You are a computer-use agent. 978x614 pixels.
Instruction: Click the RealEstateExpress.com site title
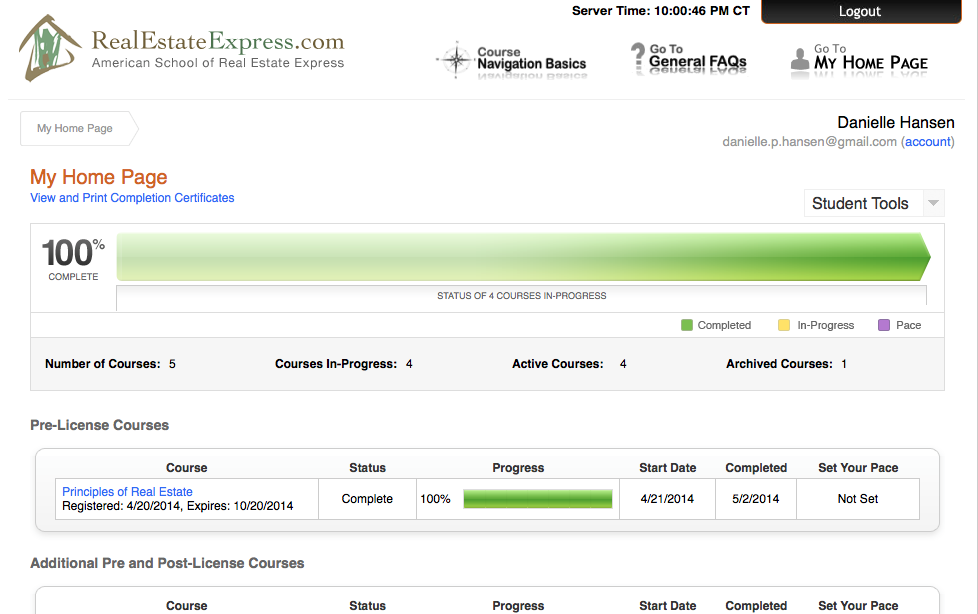click(x=218, y=41)
